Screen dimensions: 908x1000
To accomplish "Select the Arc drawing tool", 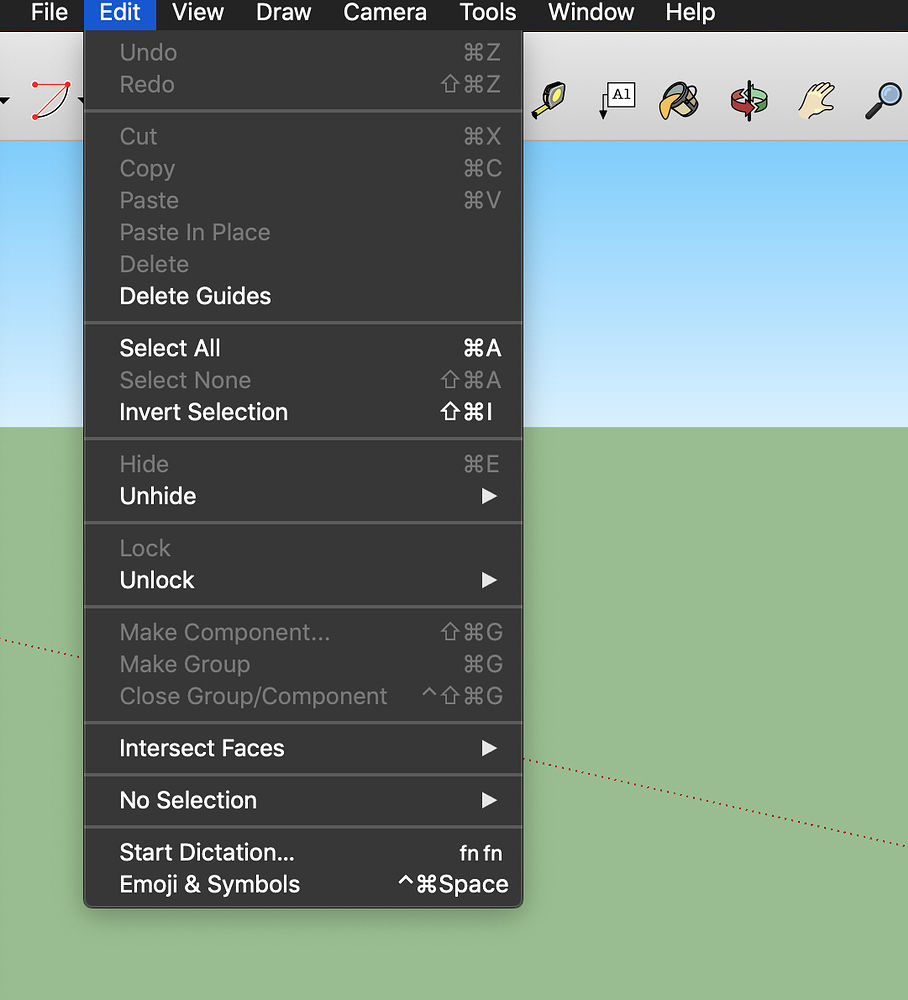I will pos(48,101).
